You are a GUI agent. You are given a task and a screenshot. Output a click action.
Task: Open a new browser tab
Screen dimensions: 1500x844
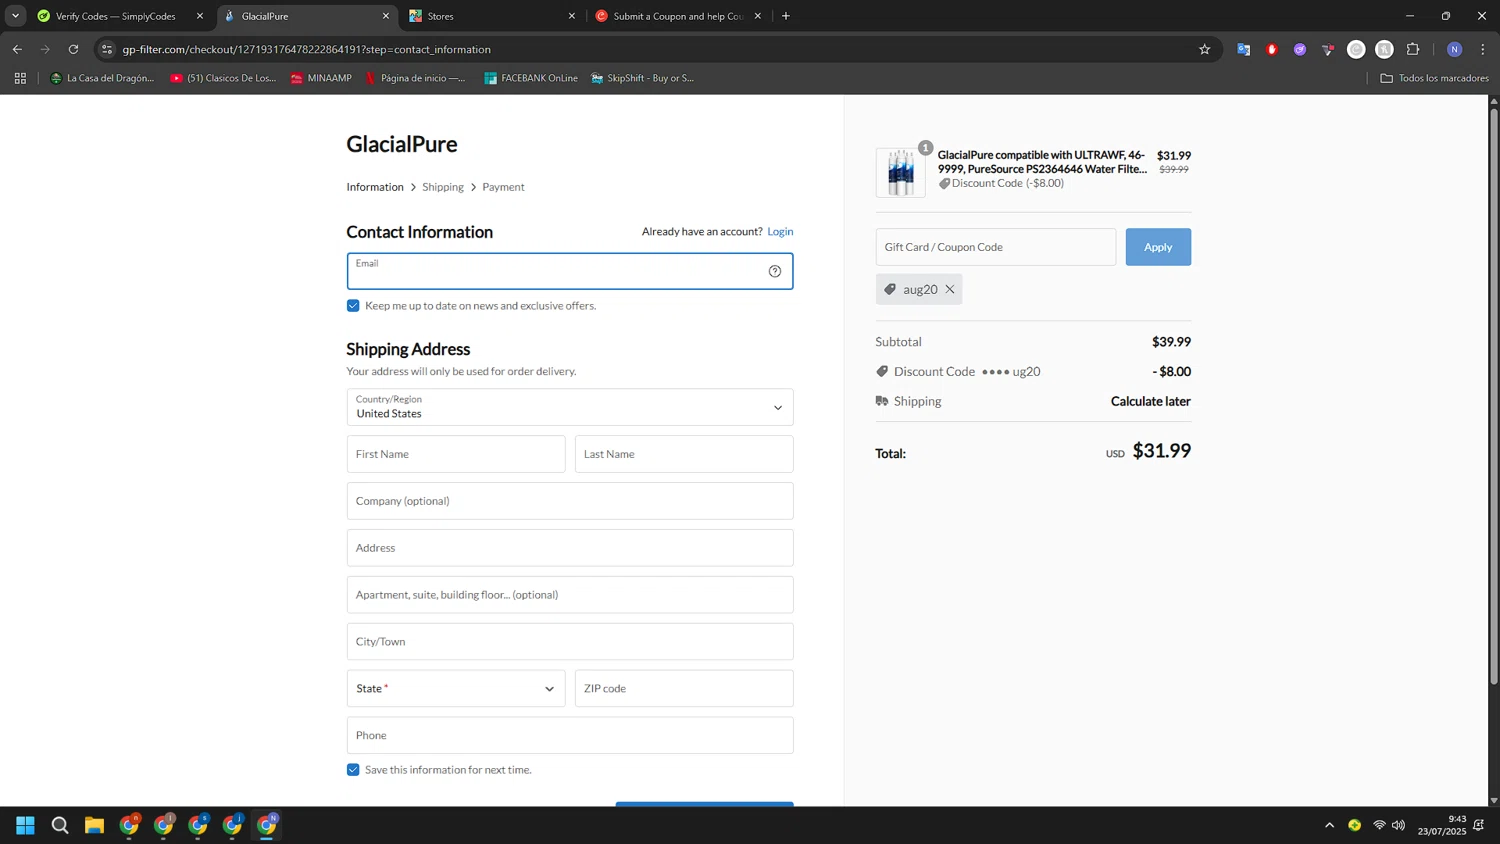point(786,16)
